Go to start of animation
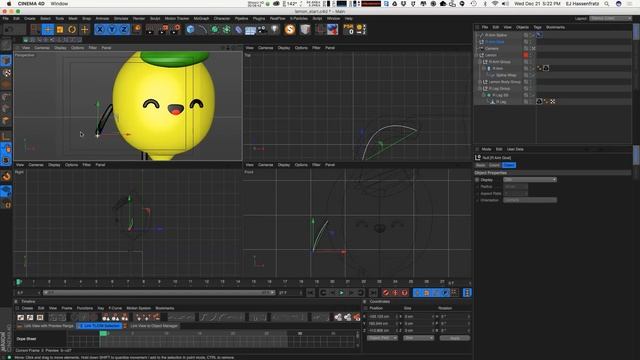Screen dimensions: 640x360 coord(311,293)
